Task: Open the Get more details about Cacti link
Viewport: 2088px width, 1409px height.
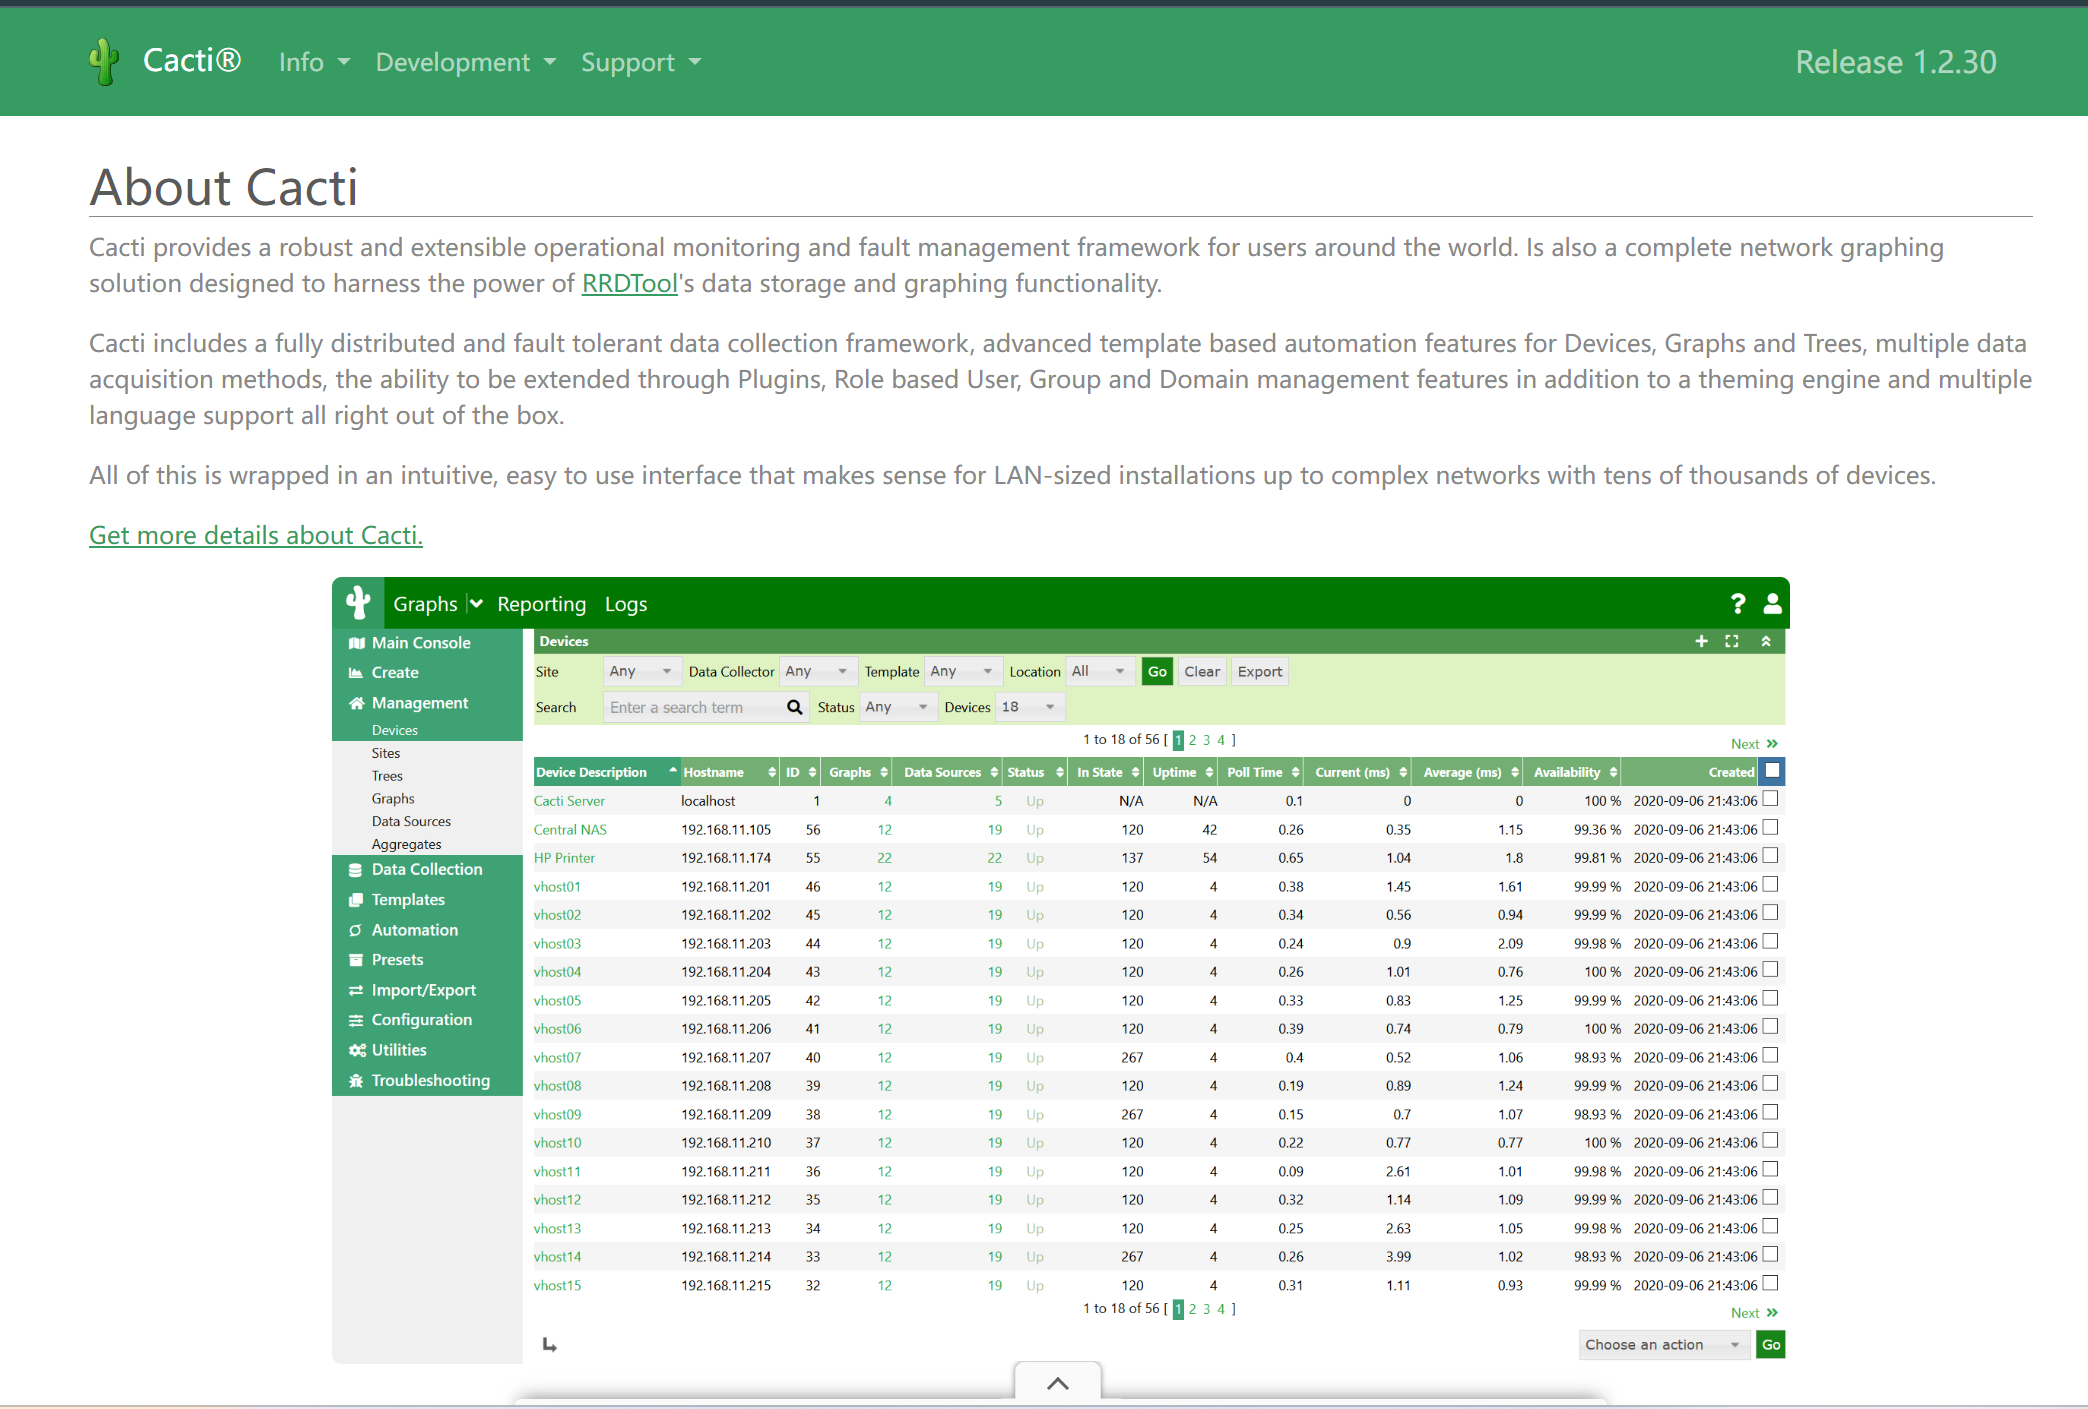Action: pos(256,535)
